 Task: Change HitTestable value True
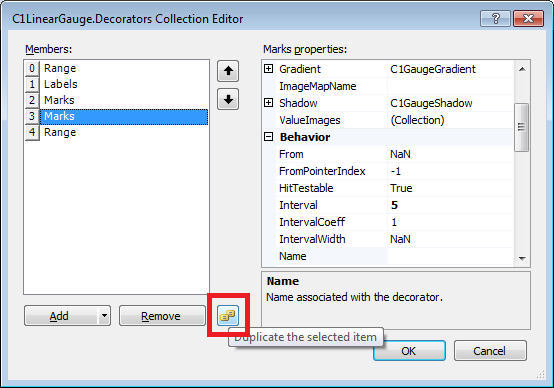pos(450,188)
